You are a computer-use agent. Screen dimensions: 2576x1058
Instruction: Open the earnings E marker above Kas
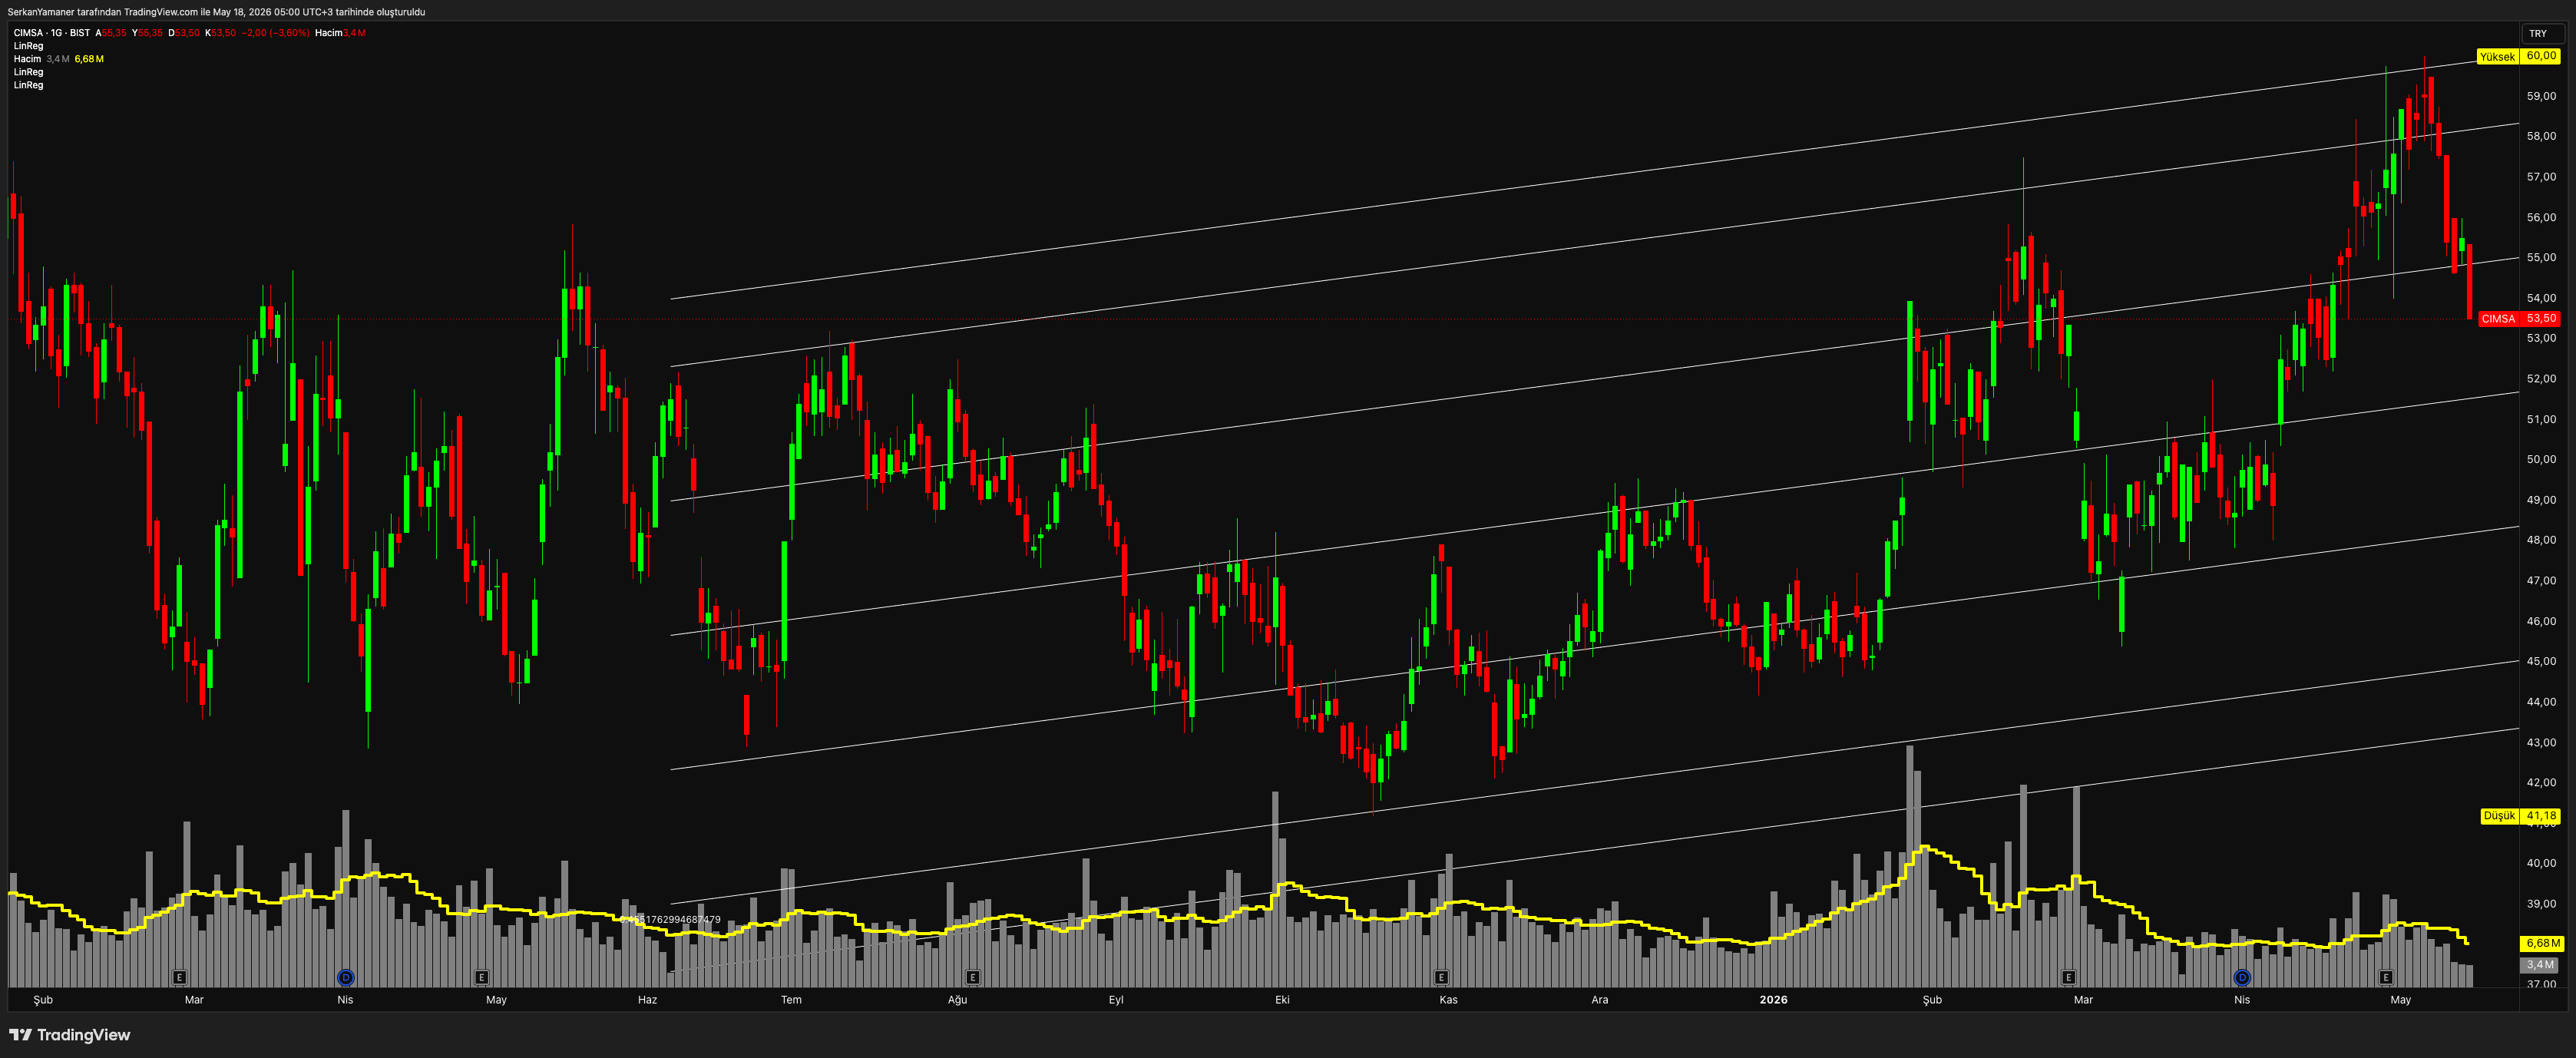[x=1441, y=977]
